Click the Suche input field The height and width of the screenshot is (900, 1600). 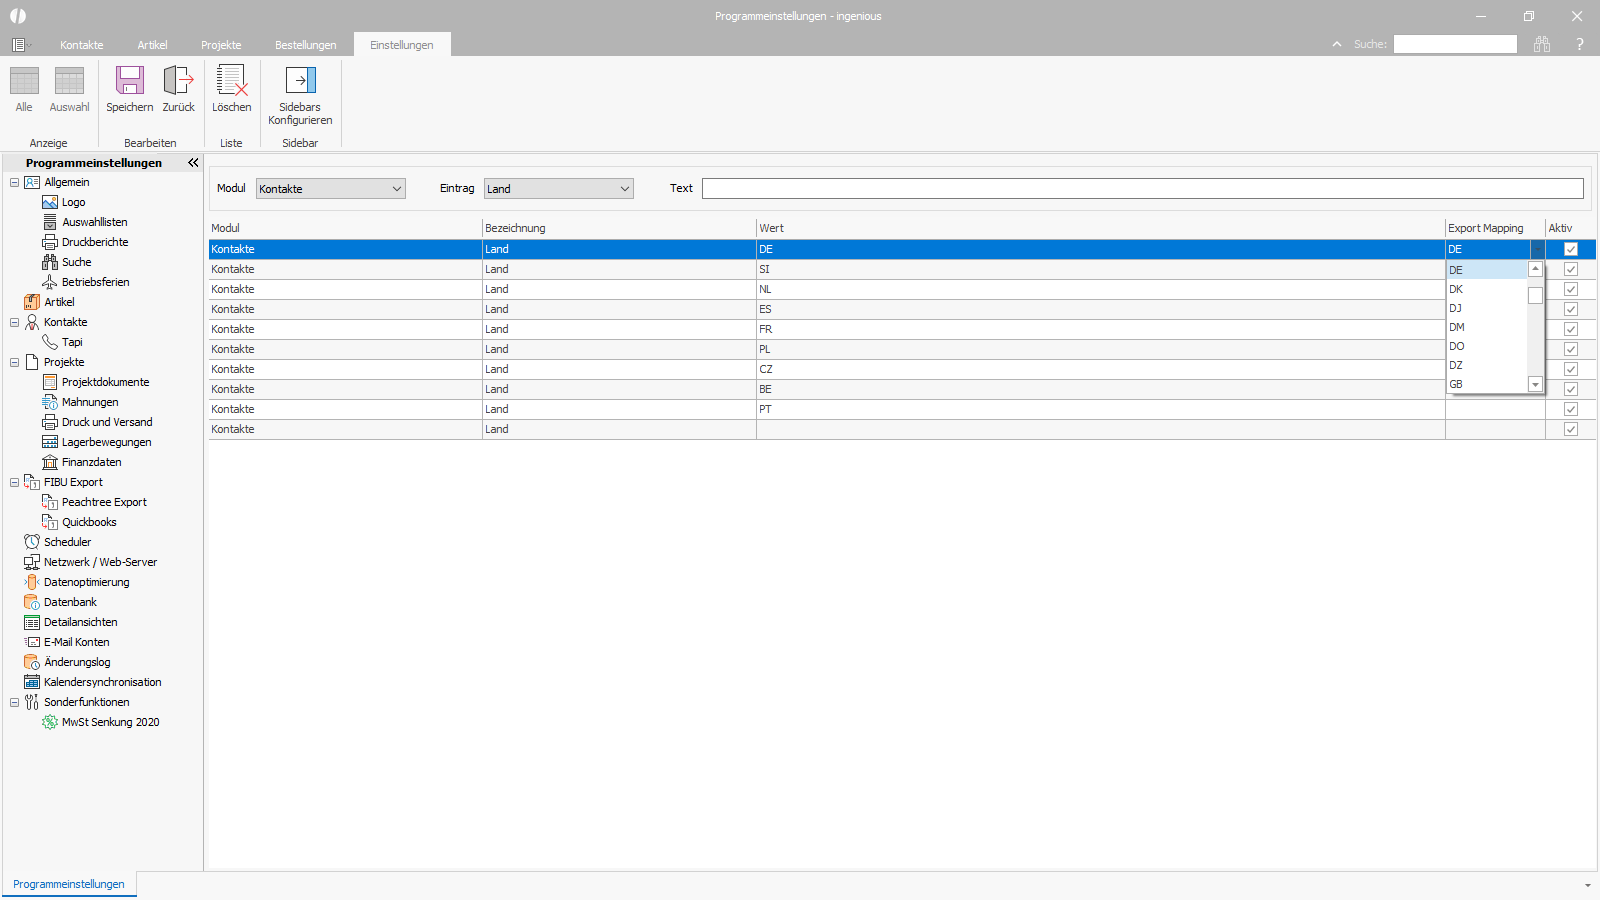1455,44
